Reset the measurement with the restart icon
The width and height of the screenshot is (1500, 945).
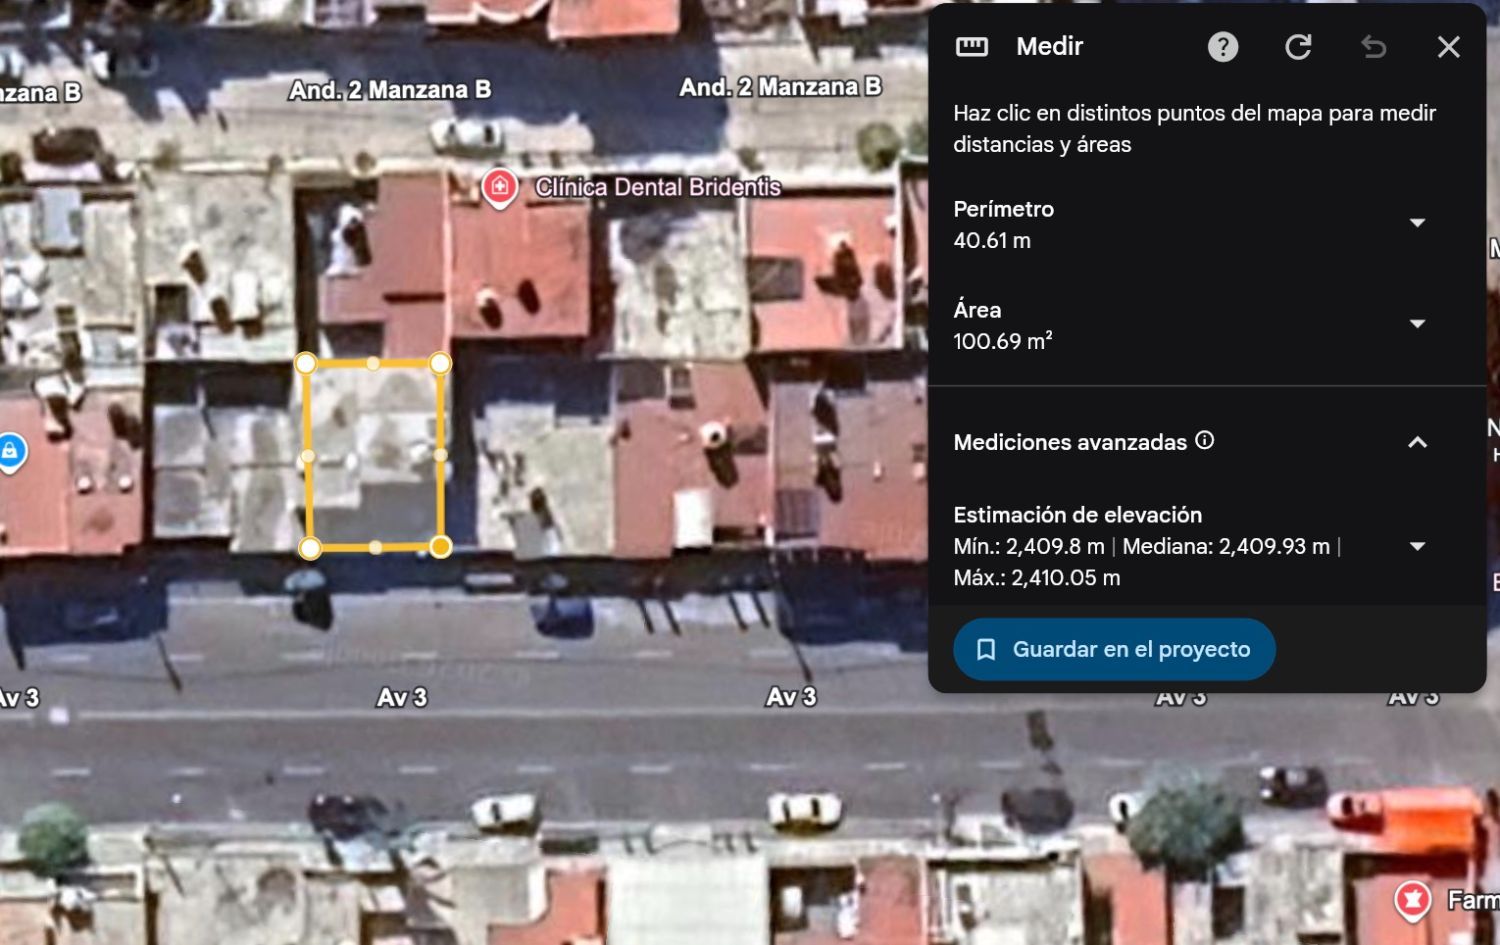pyautogui.click(x=1298, y=47)
